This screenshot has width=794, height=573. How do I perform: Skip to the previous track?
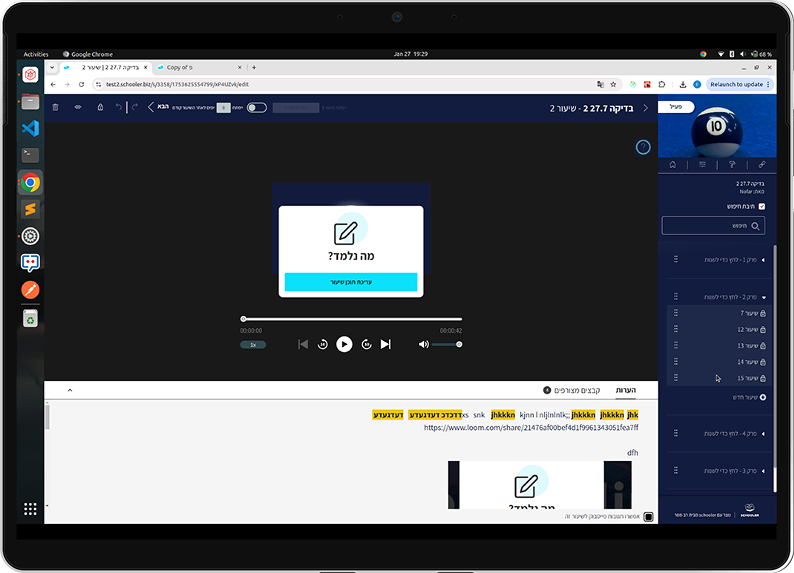(x=303, y=344)
